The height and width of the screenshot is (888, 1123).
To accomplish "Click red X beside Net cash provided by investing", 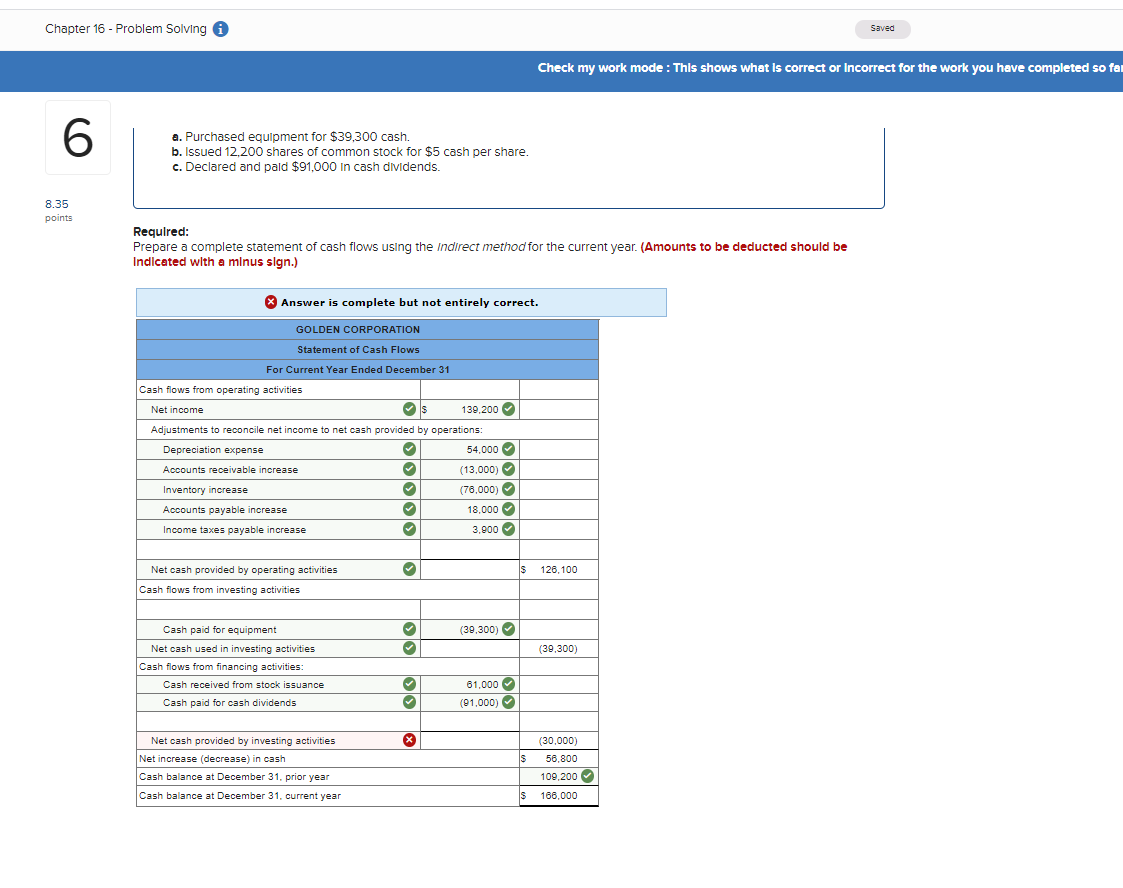I will [x=409, y=740].
